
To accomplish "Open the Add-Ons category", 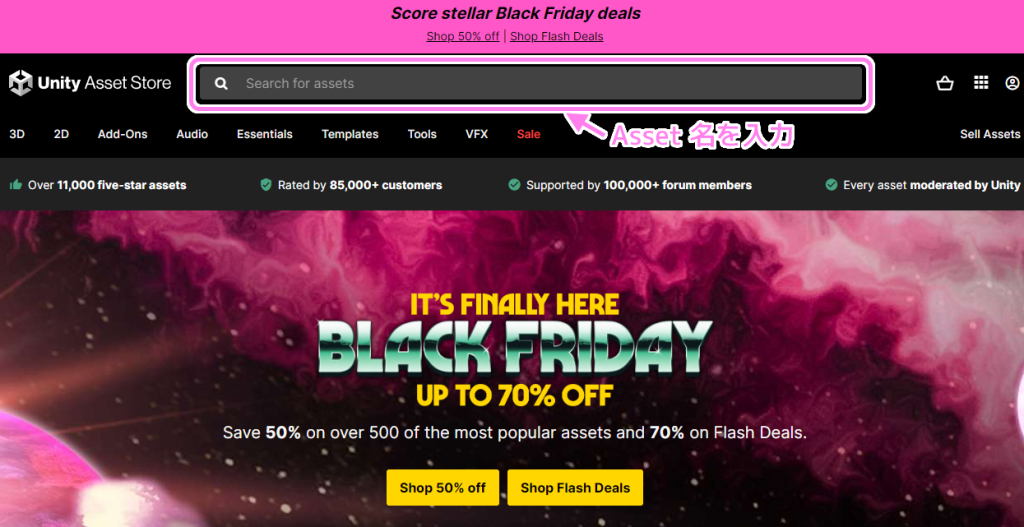I will 123,134.
